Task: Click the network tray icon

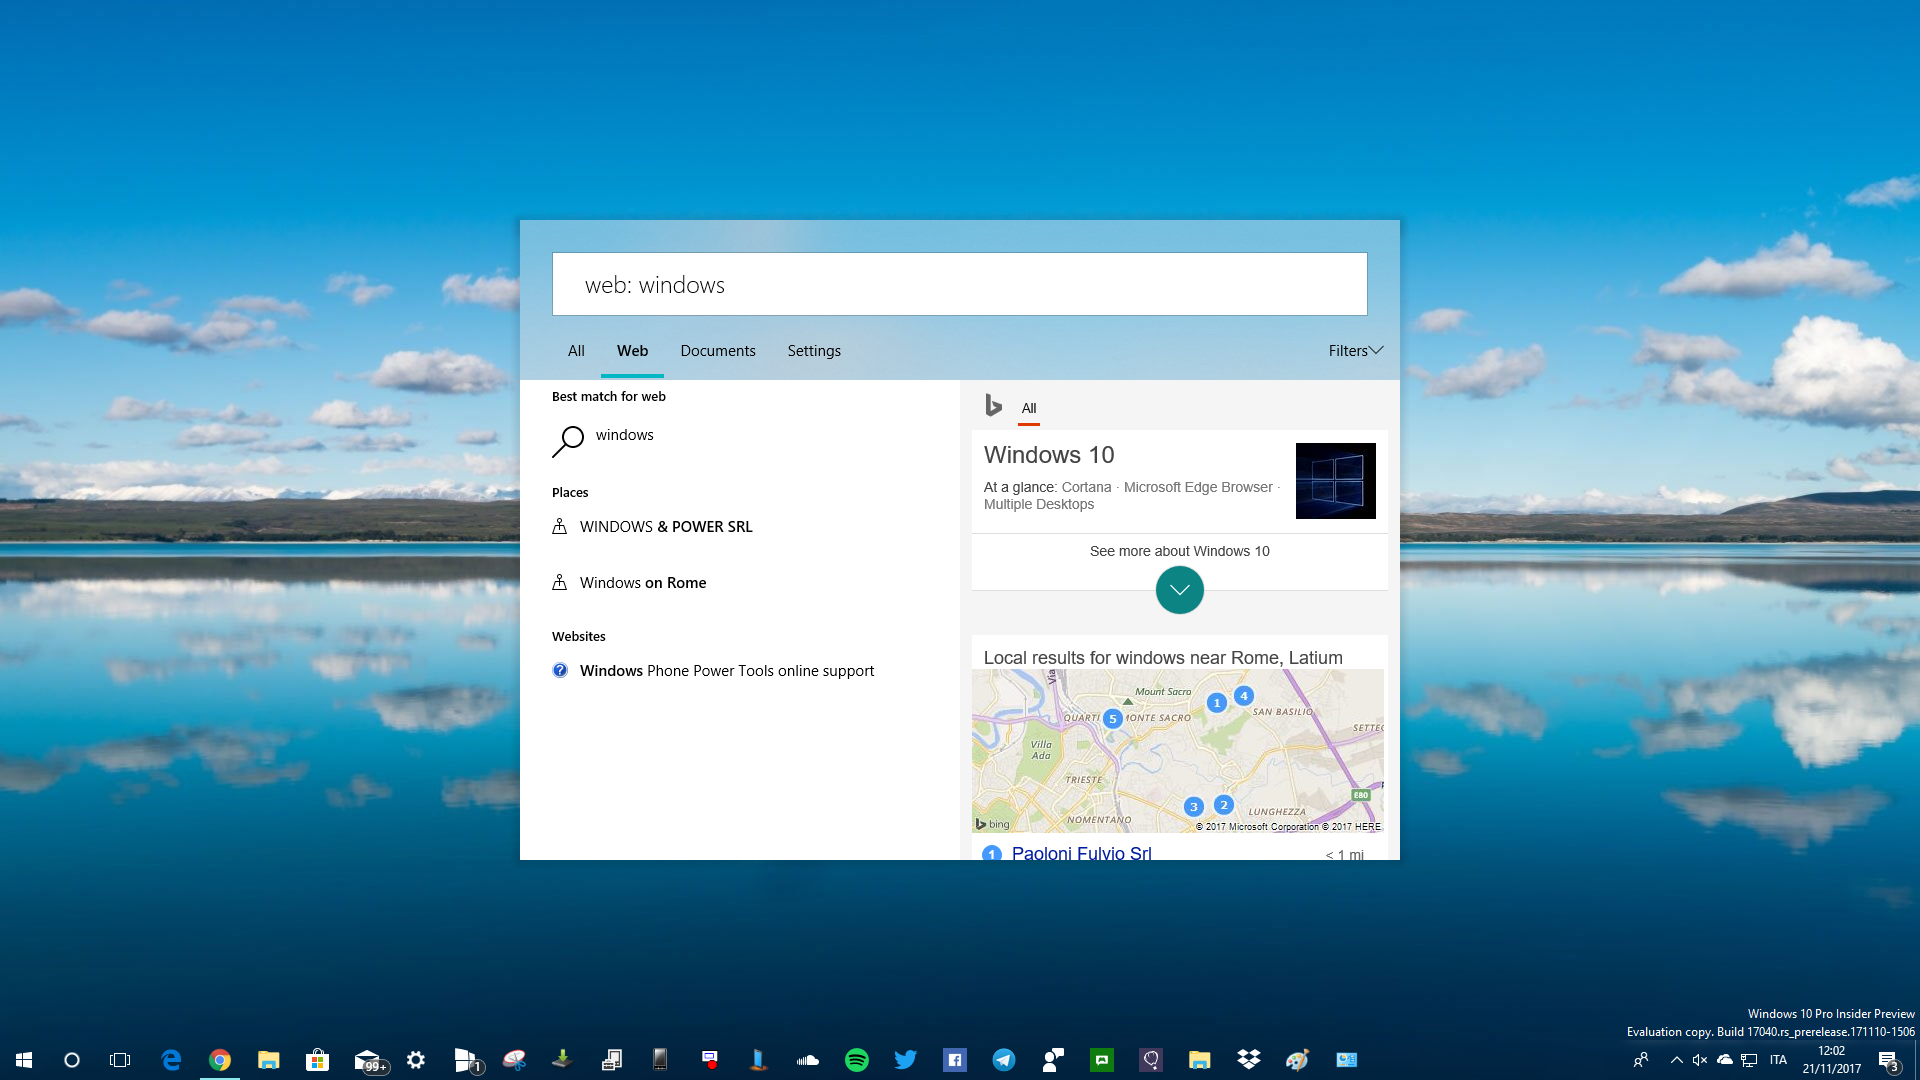Action: click(1749, 1060)
